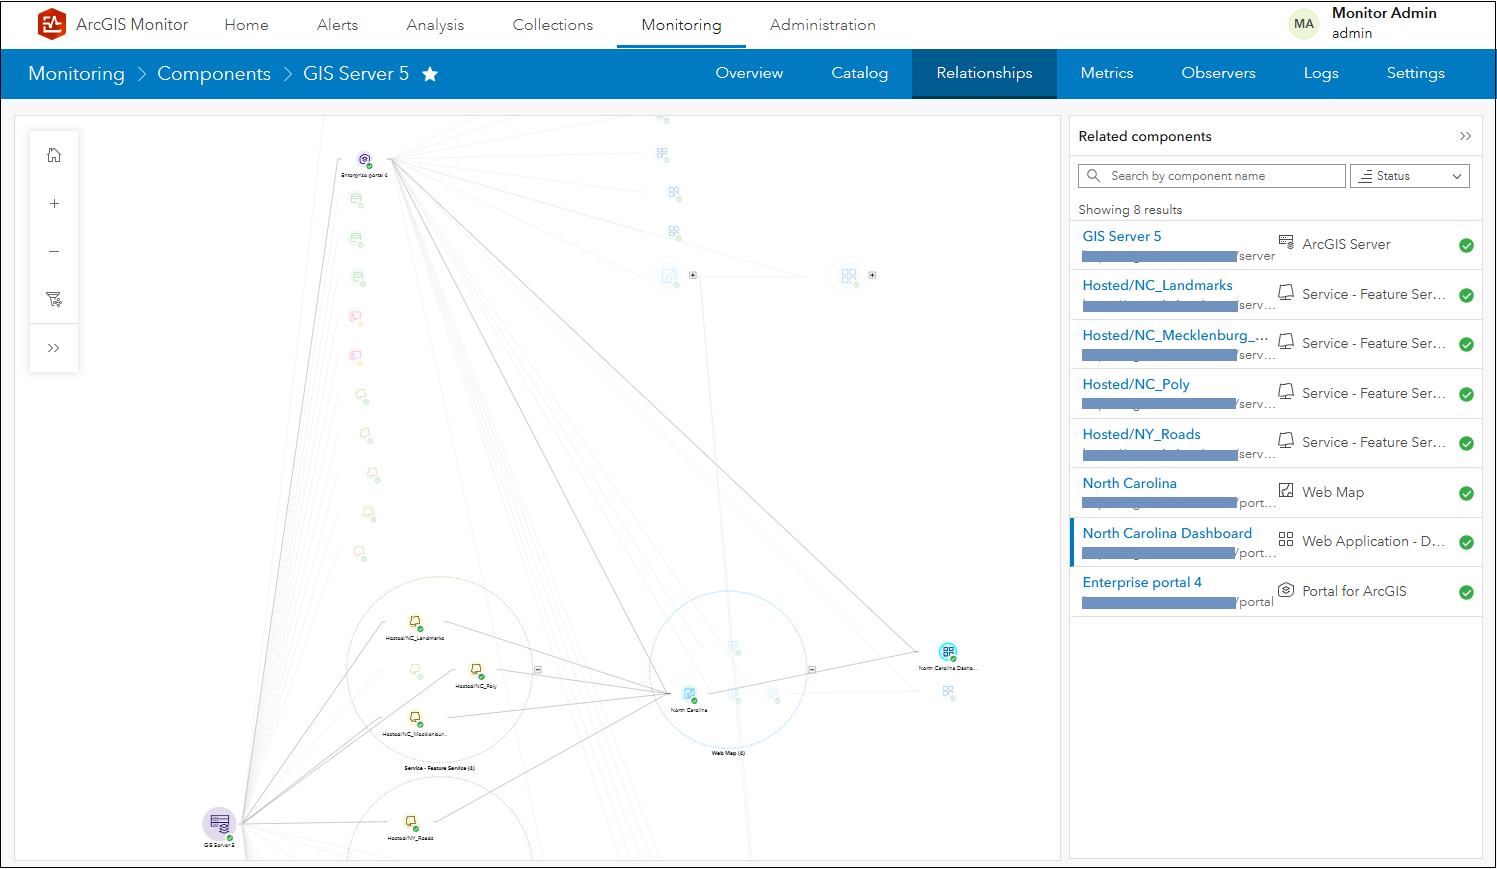1497x869 pixels.
Task: Go to the Home menu
Action: [246, 25]
